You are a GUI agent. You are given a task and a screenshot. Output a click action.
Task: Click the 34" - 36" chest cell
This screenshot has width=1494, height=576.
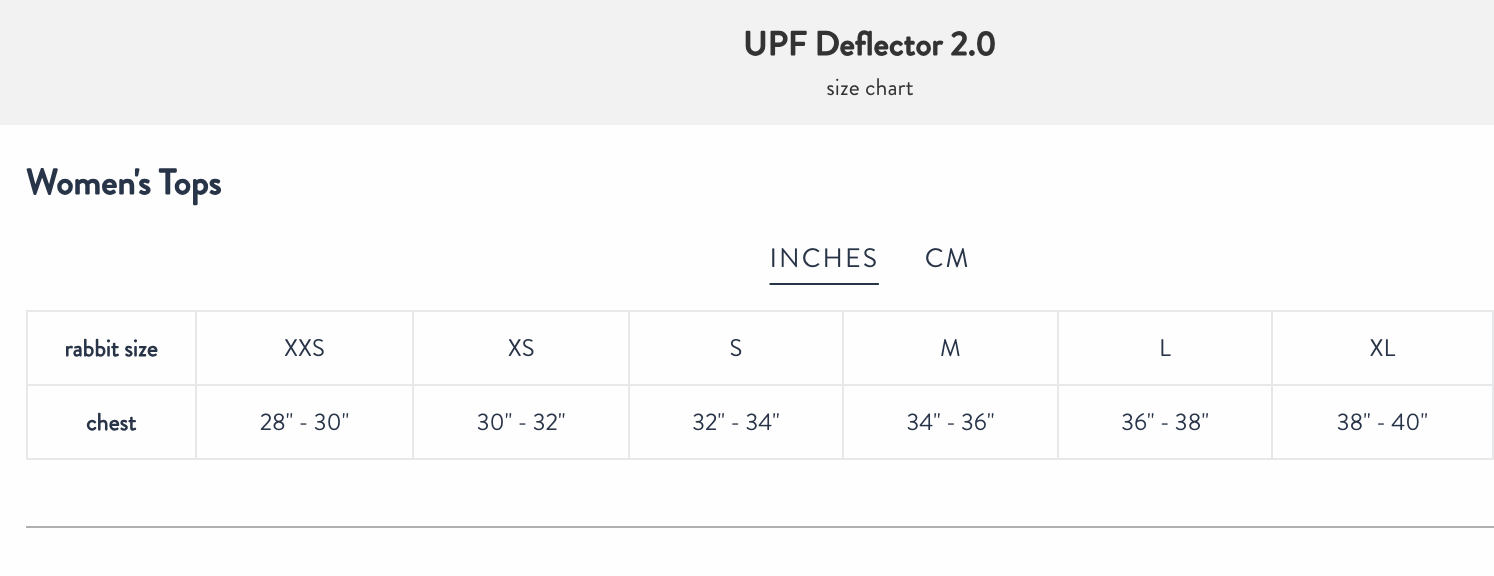point(950,422)
